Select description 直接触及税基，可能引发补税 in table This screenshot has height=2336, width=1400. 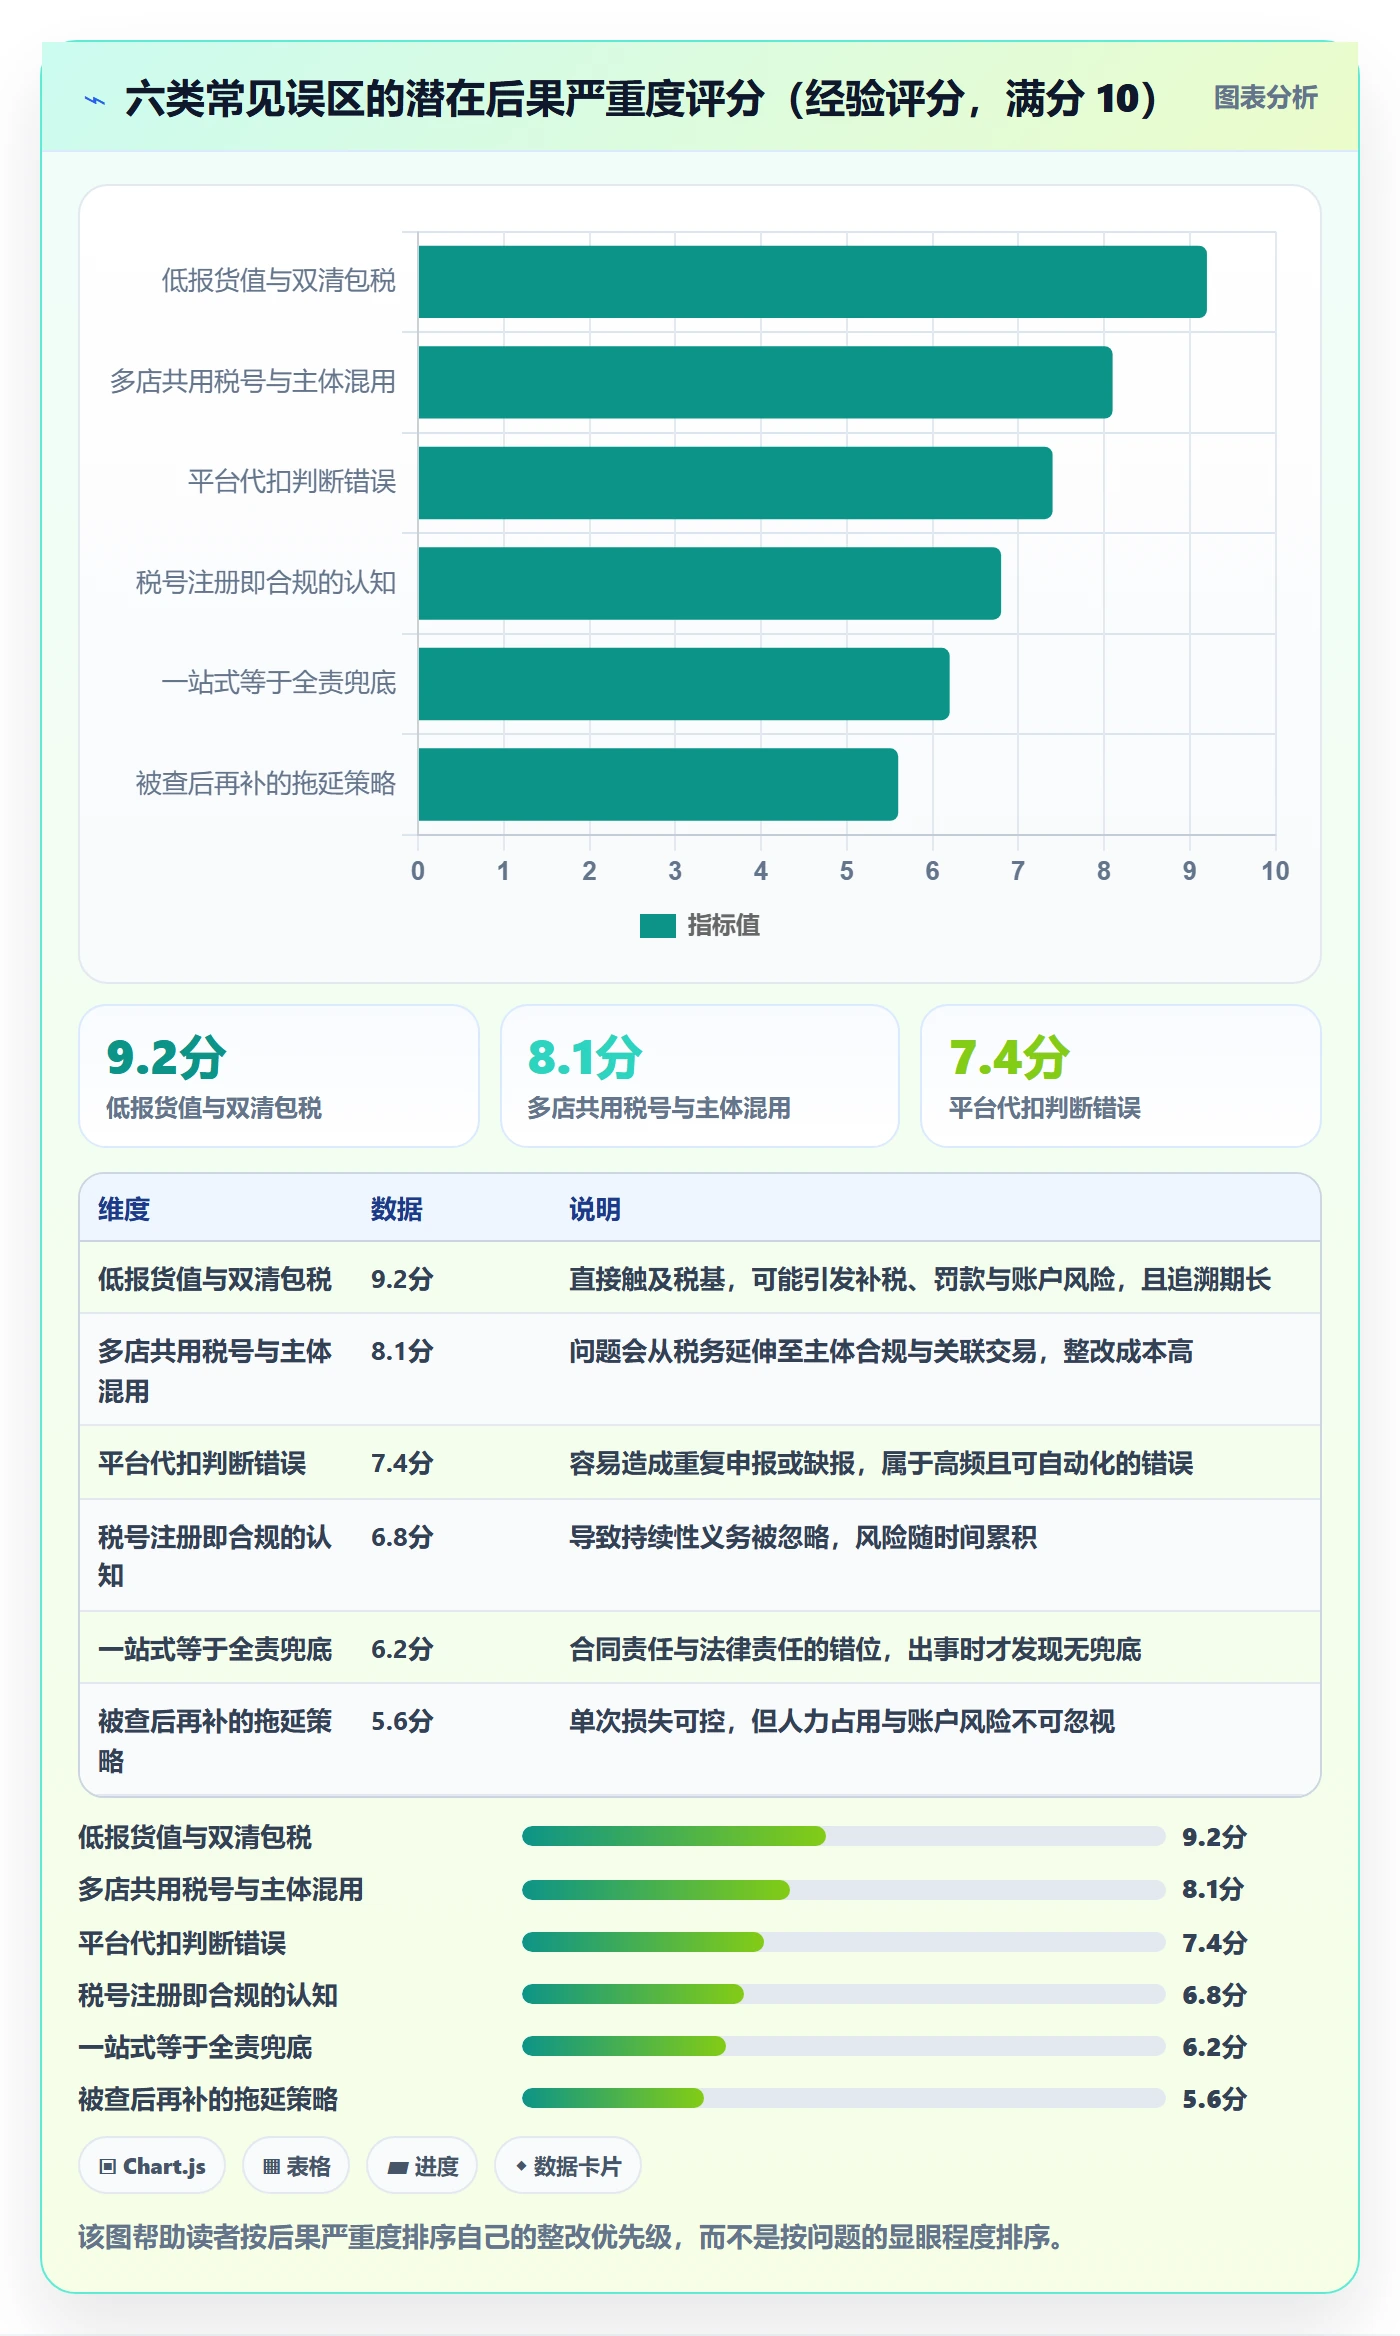tap(920, 1279)
